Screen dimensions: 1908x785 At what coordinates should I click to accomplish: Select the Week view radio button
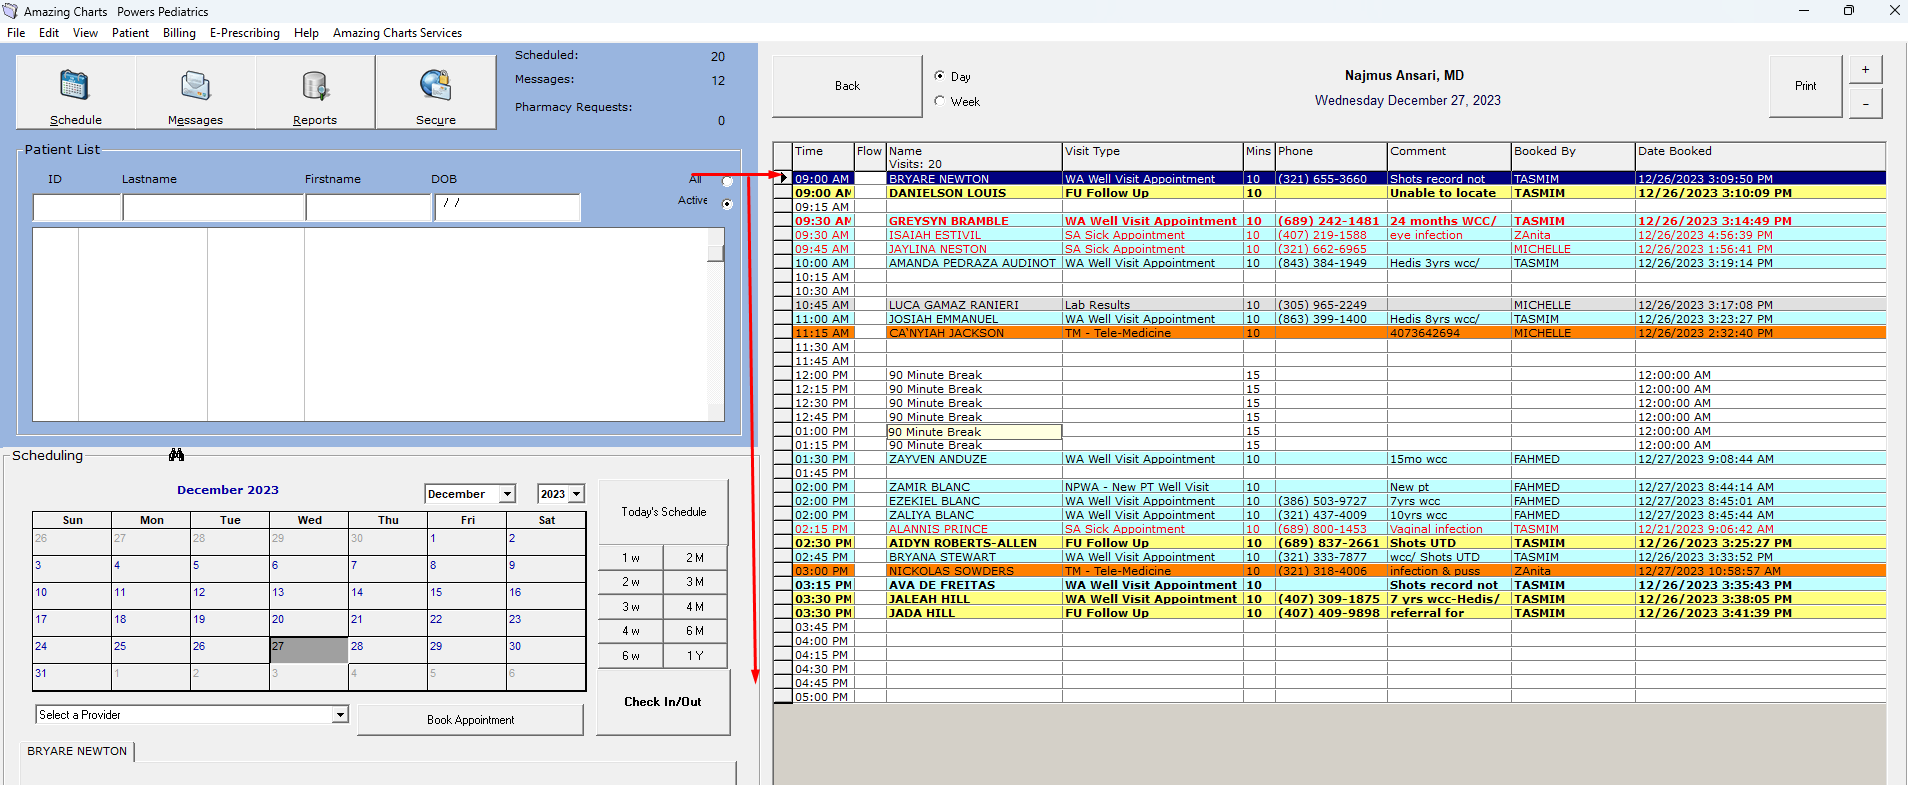939,101
